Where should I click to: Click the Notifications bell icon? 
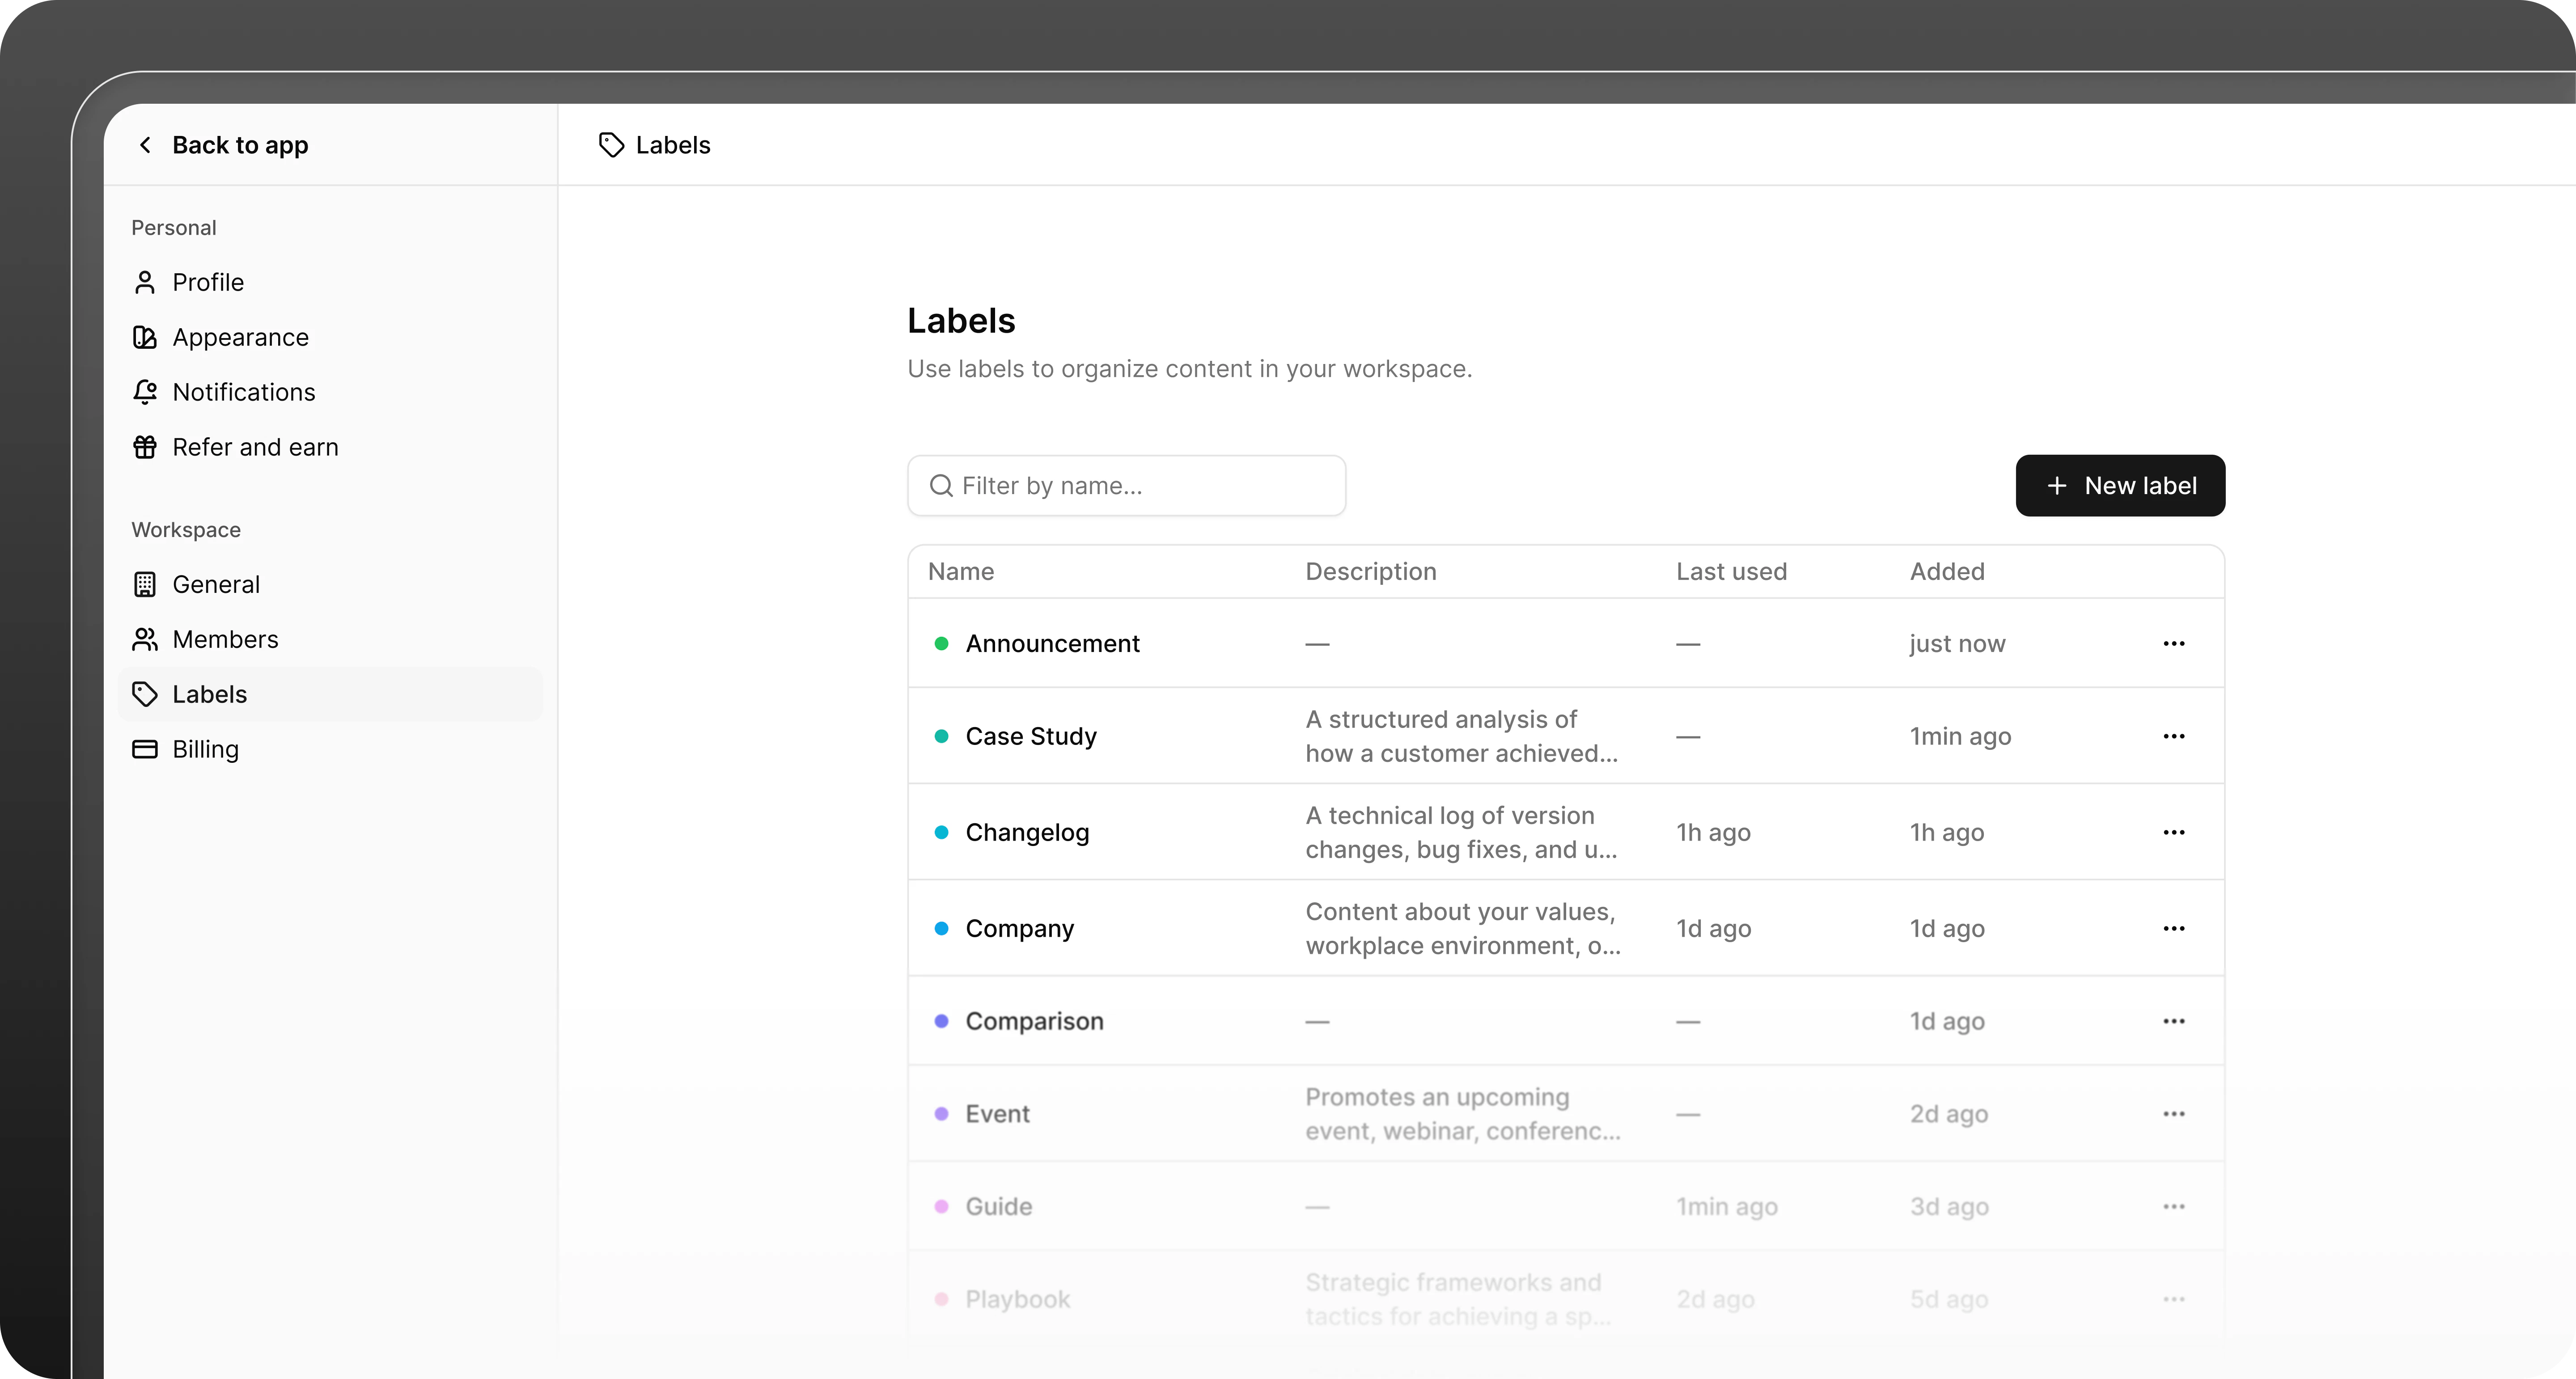[x=145, y=392]
